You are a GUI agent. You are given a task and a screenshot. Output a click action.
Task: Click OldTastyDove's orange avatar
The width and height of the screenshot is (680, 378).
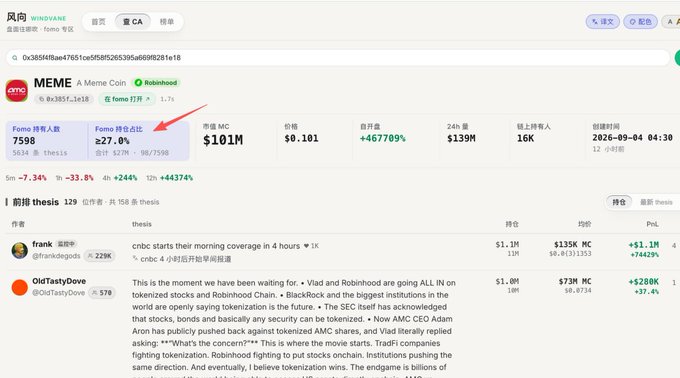coord(20,287)
